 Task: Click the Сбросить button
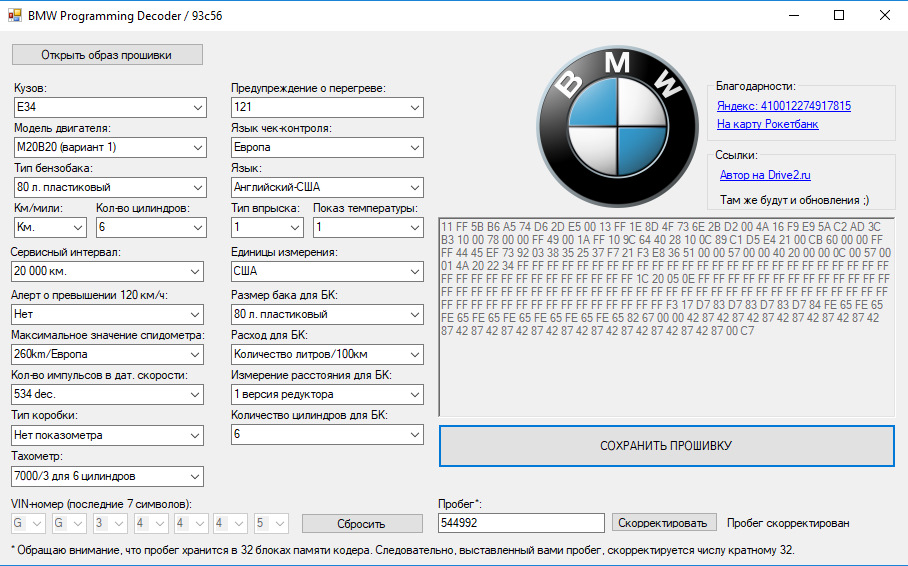[x=362, y=524]
